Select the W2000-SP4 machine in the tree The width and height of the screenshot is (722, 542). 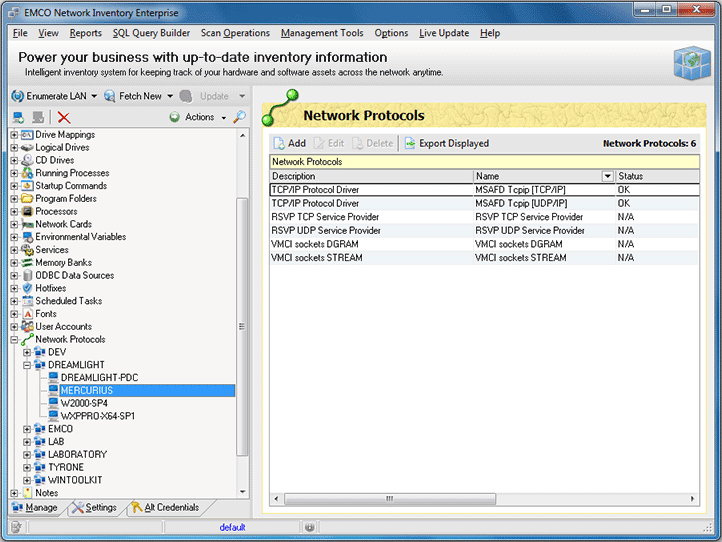[x=84, y=403]
